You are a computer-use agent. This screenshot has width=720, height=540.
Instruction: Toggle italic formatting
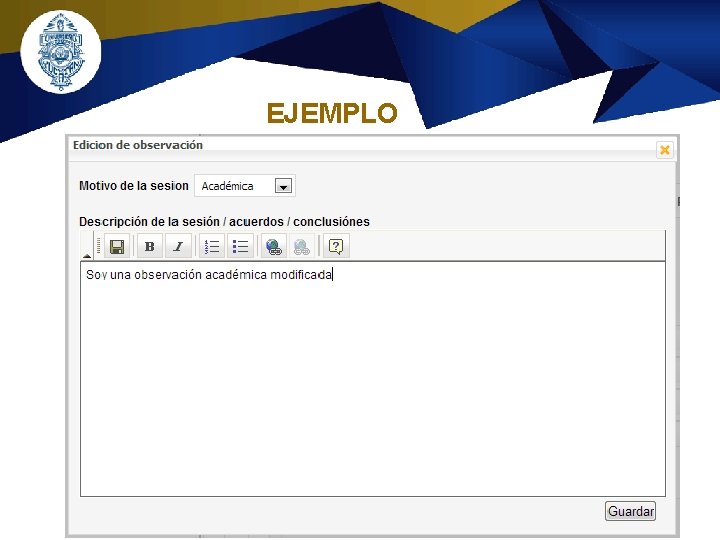(178, 247)
